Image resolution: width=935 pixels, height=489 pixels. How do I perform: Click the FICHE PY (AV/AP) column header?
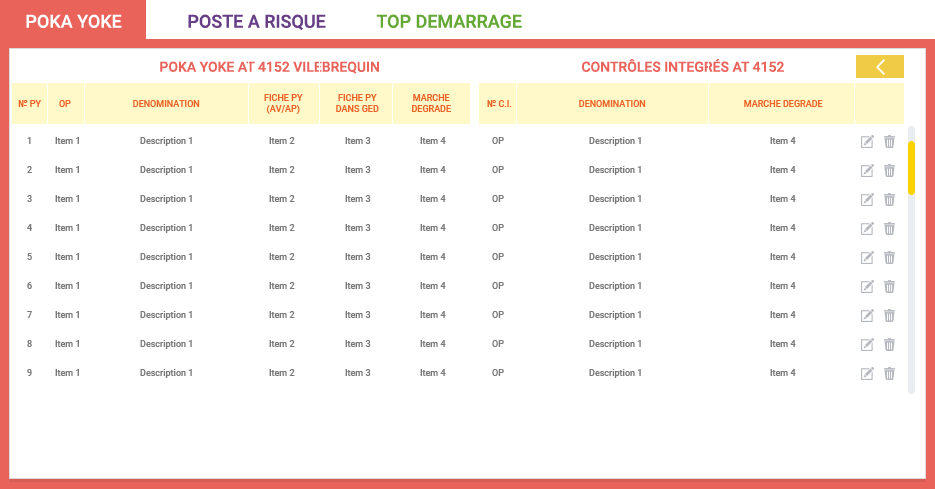tap(283, 104)
